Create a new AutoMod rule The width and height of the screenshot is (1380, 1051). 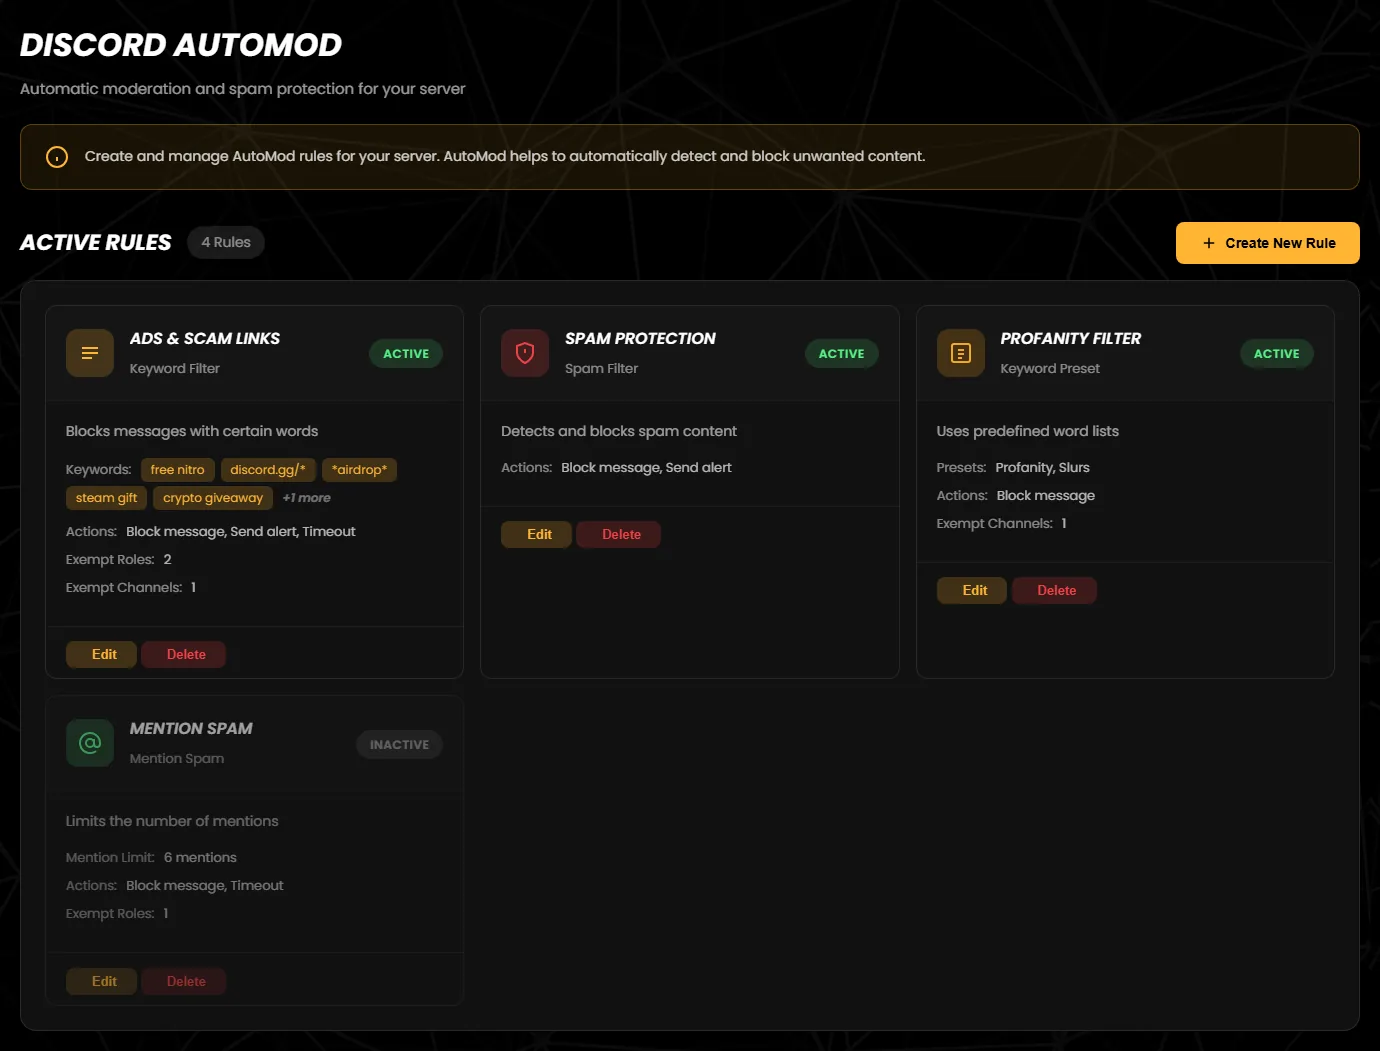tap(1268, 243)
